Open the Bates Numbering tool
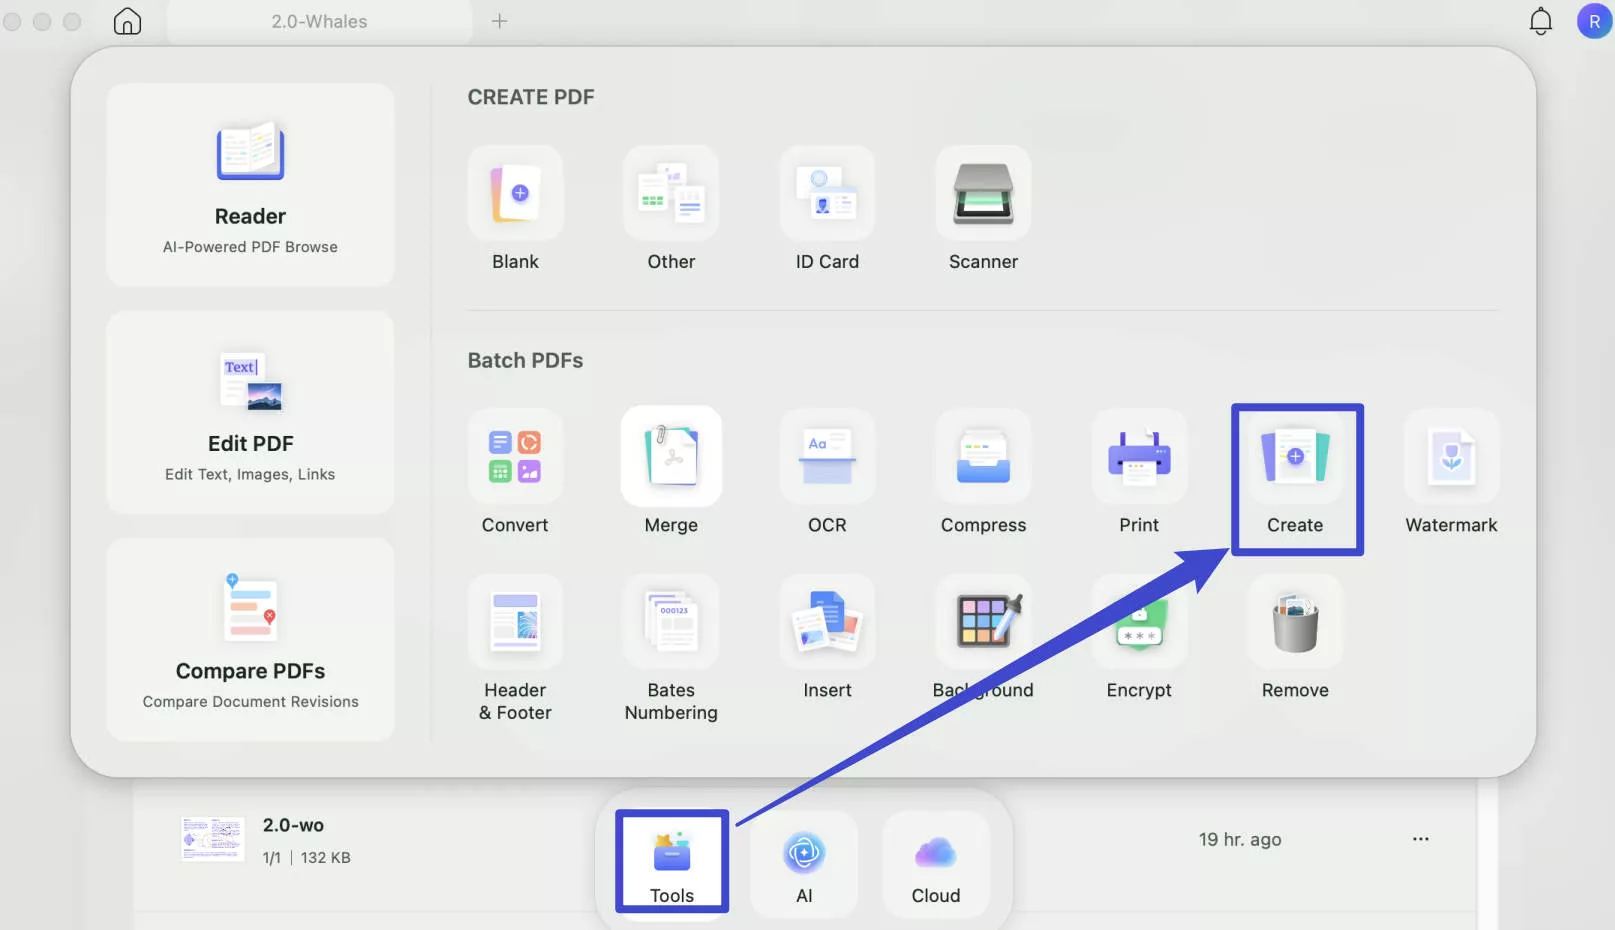Viewport: 1615px width, 930px height. point(671,622)
